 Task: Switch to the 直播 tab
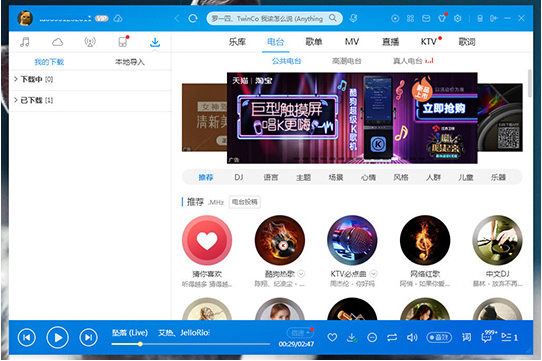[390, 42]
